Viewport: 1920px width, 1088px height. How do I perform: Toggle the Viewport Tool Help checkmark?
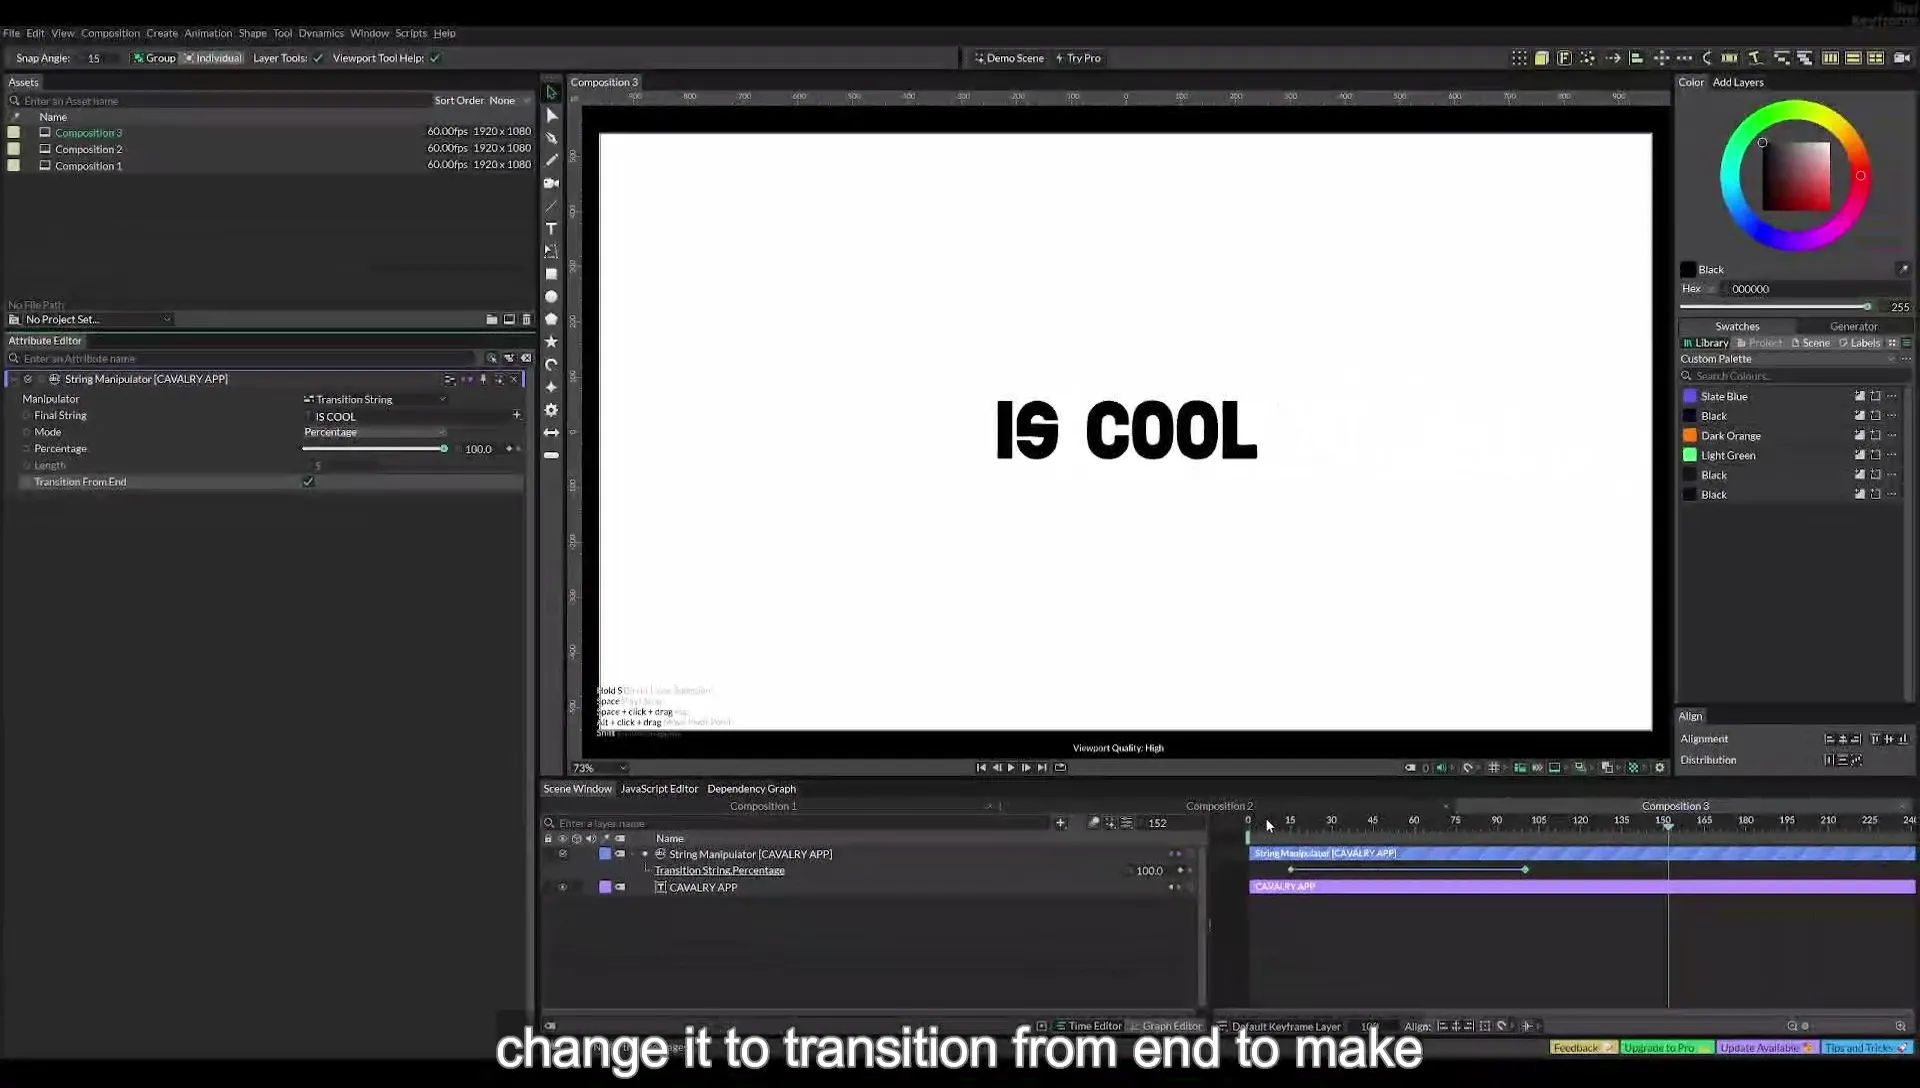coord(435,58)
